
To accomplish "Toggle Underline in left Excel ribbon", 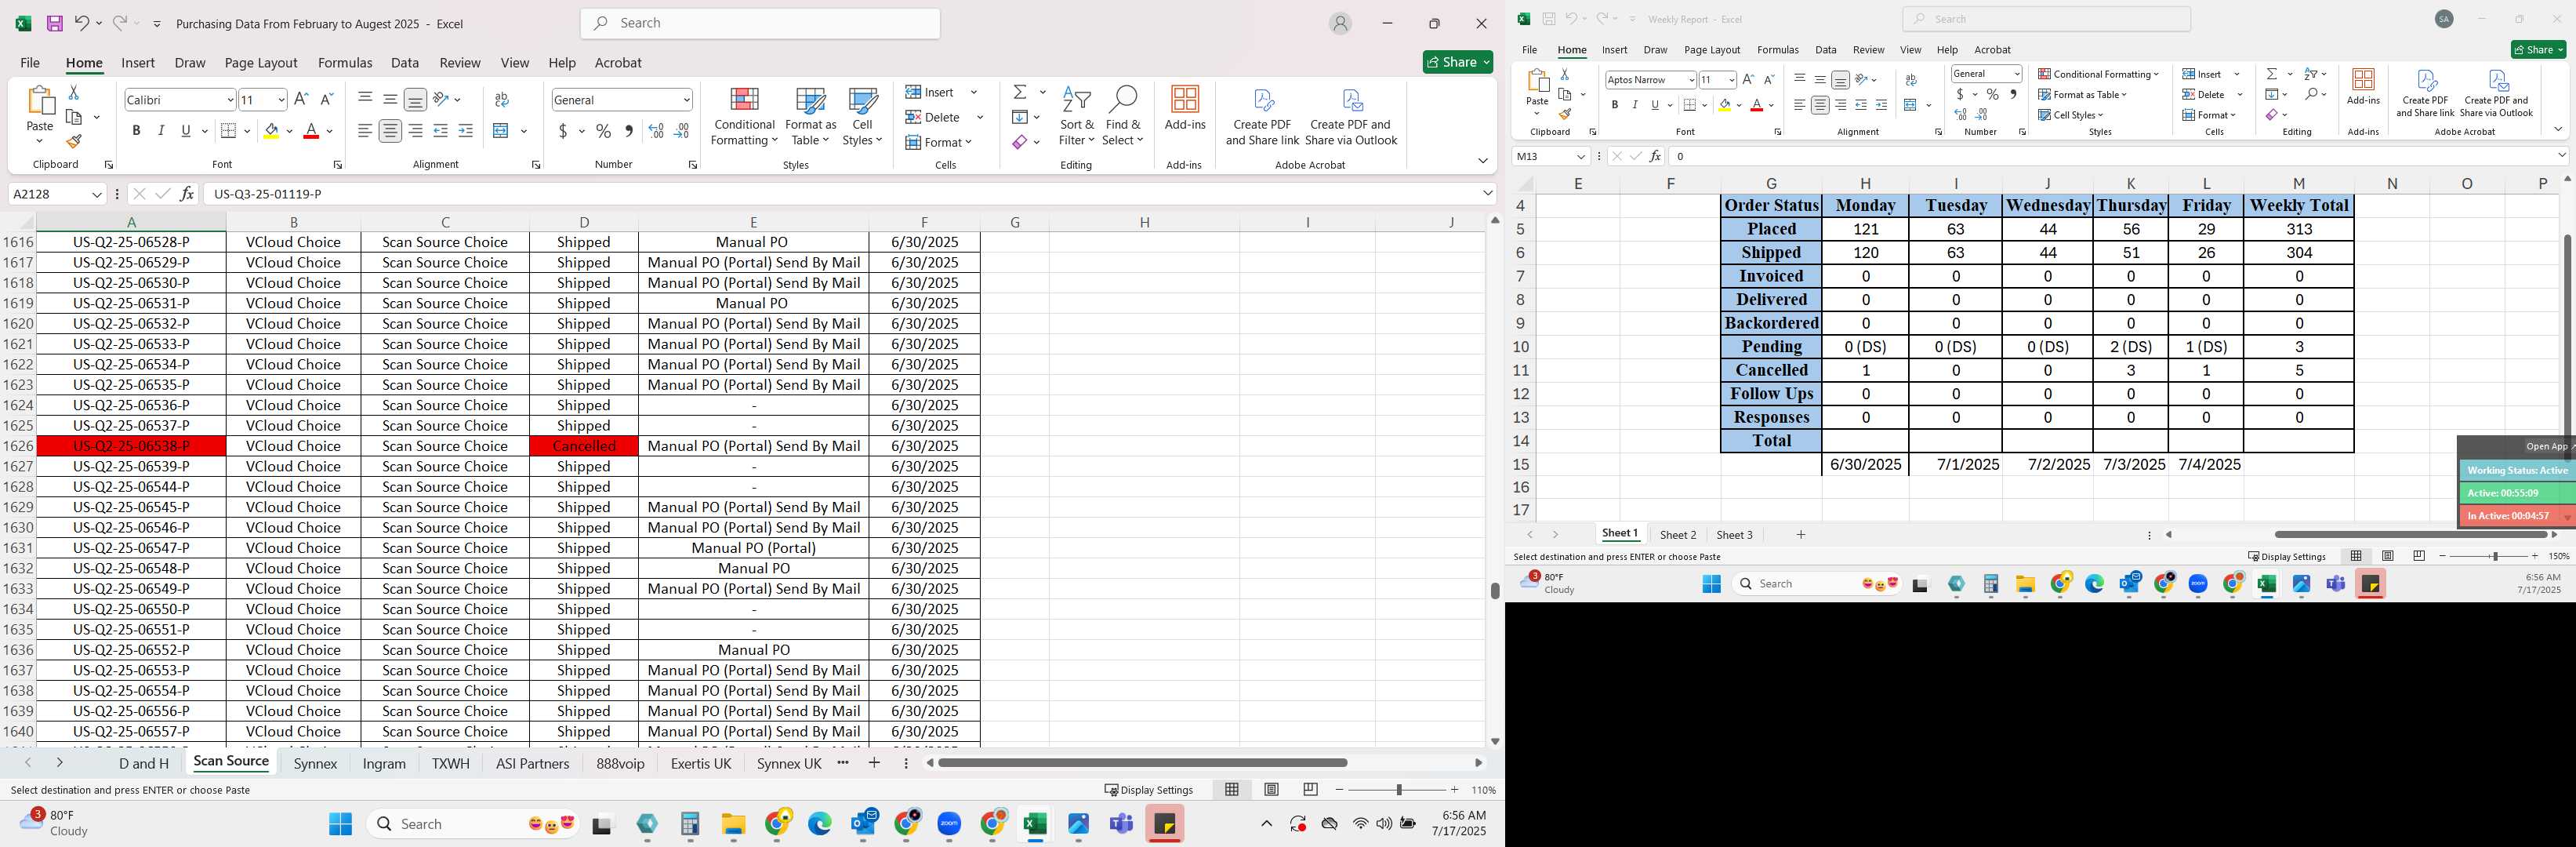I will (x=186, y=131).
